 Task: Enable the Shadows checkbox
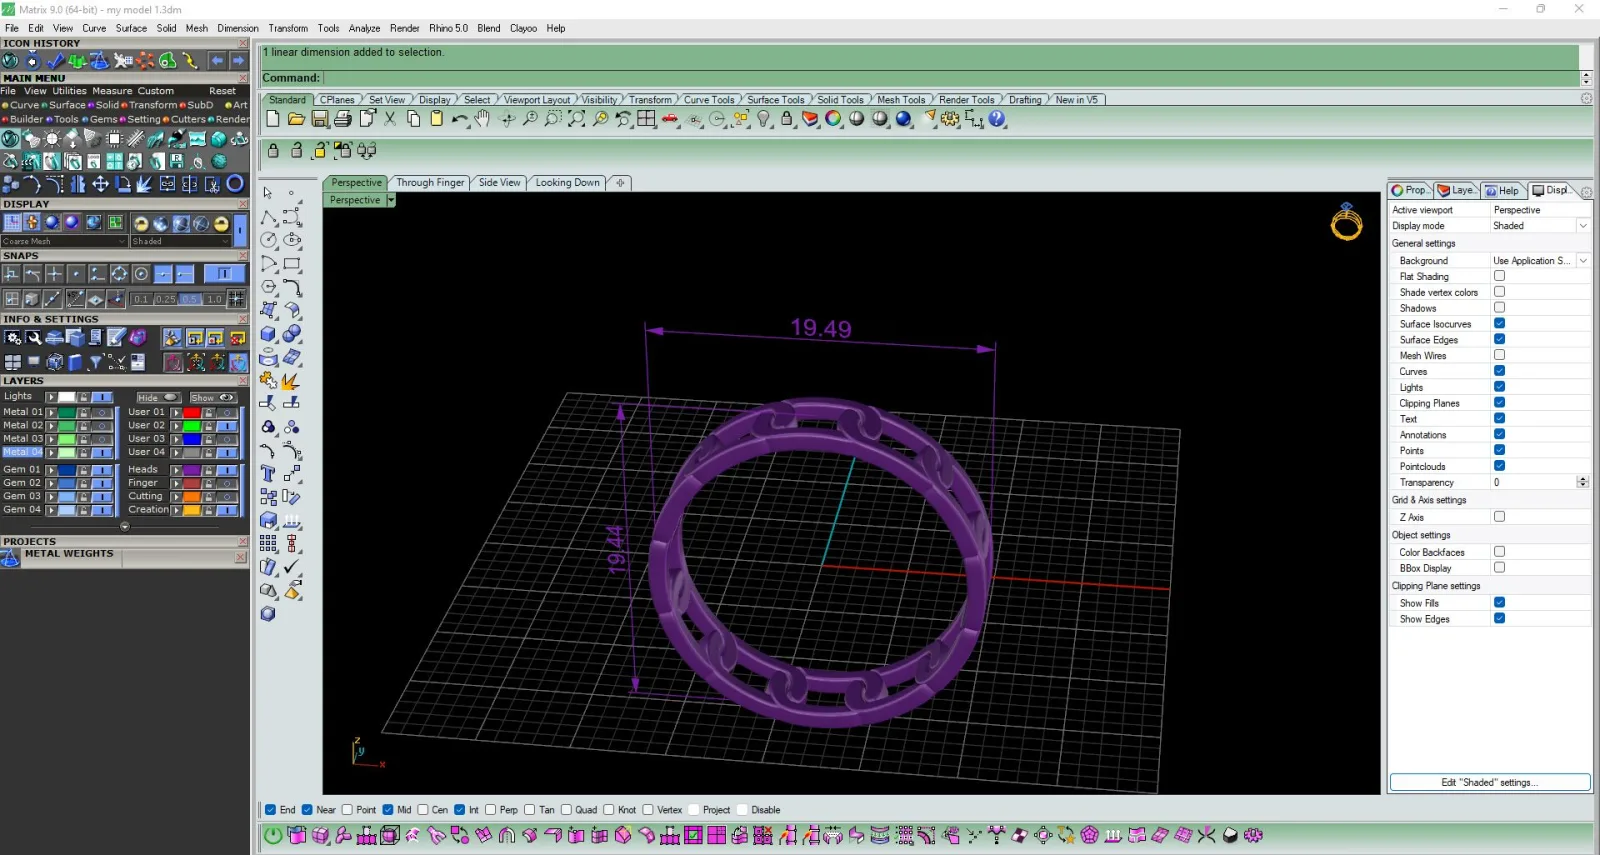[x=1499, y=308]
